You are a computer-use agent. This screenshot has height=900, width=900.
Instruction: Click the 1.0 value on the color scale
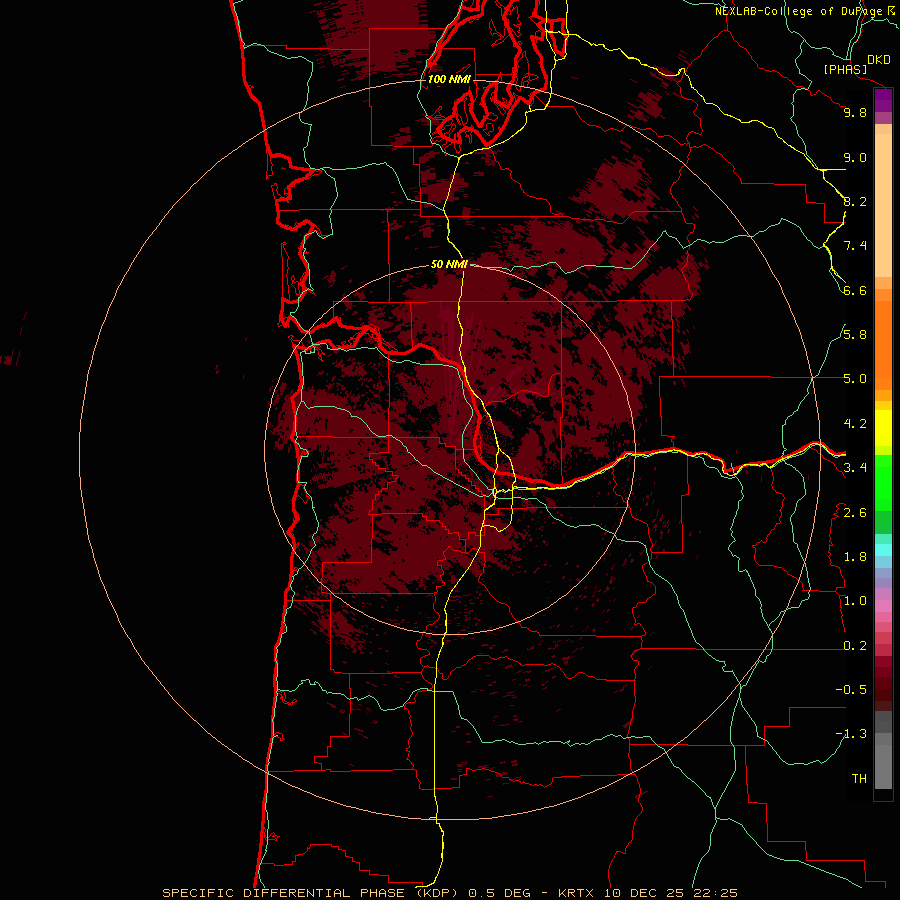coord(855,601)
